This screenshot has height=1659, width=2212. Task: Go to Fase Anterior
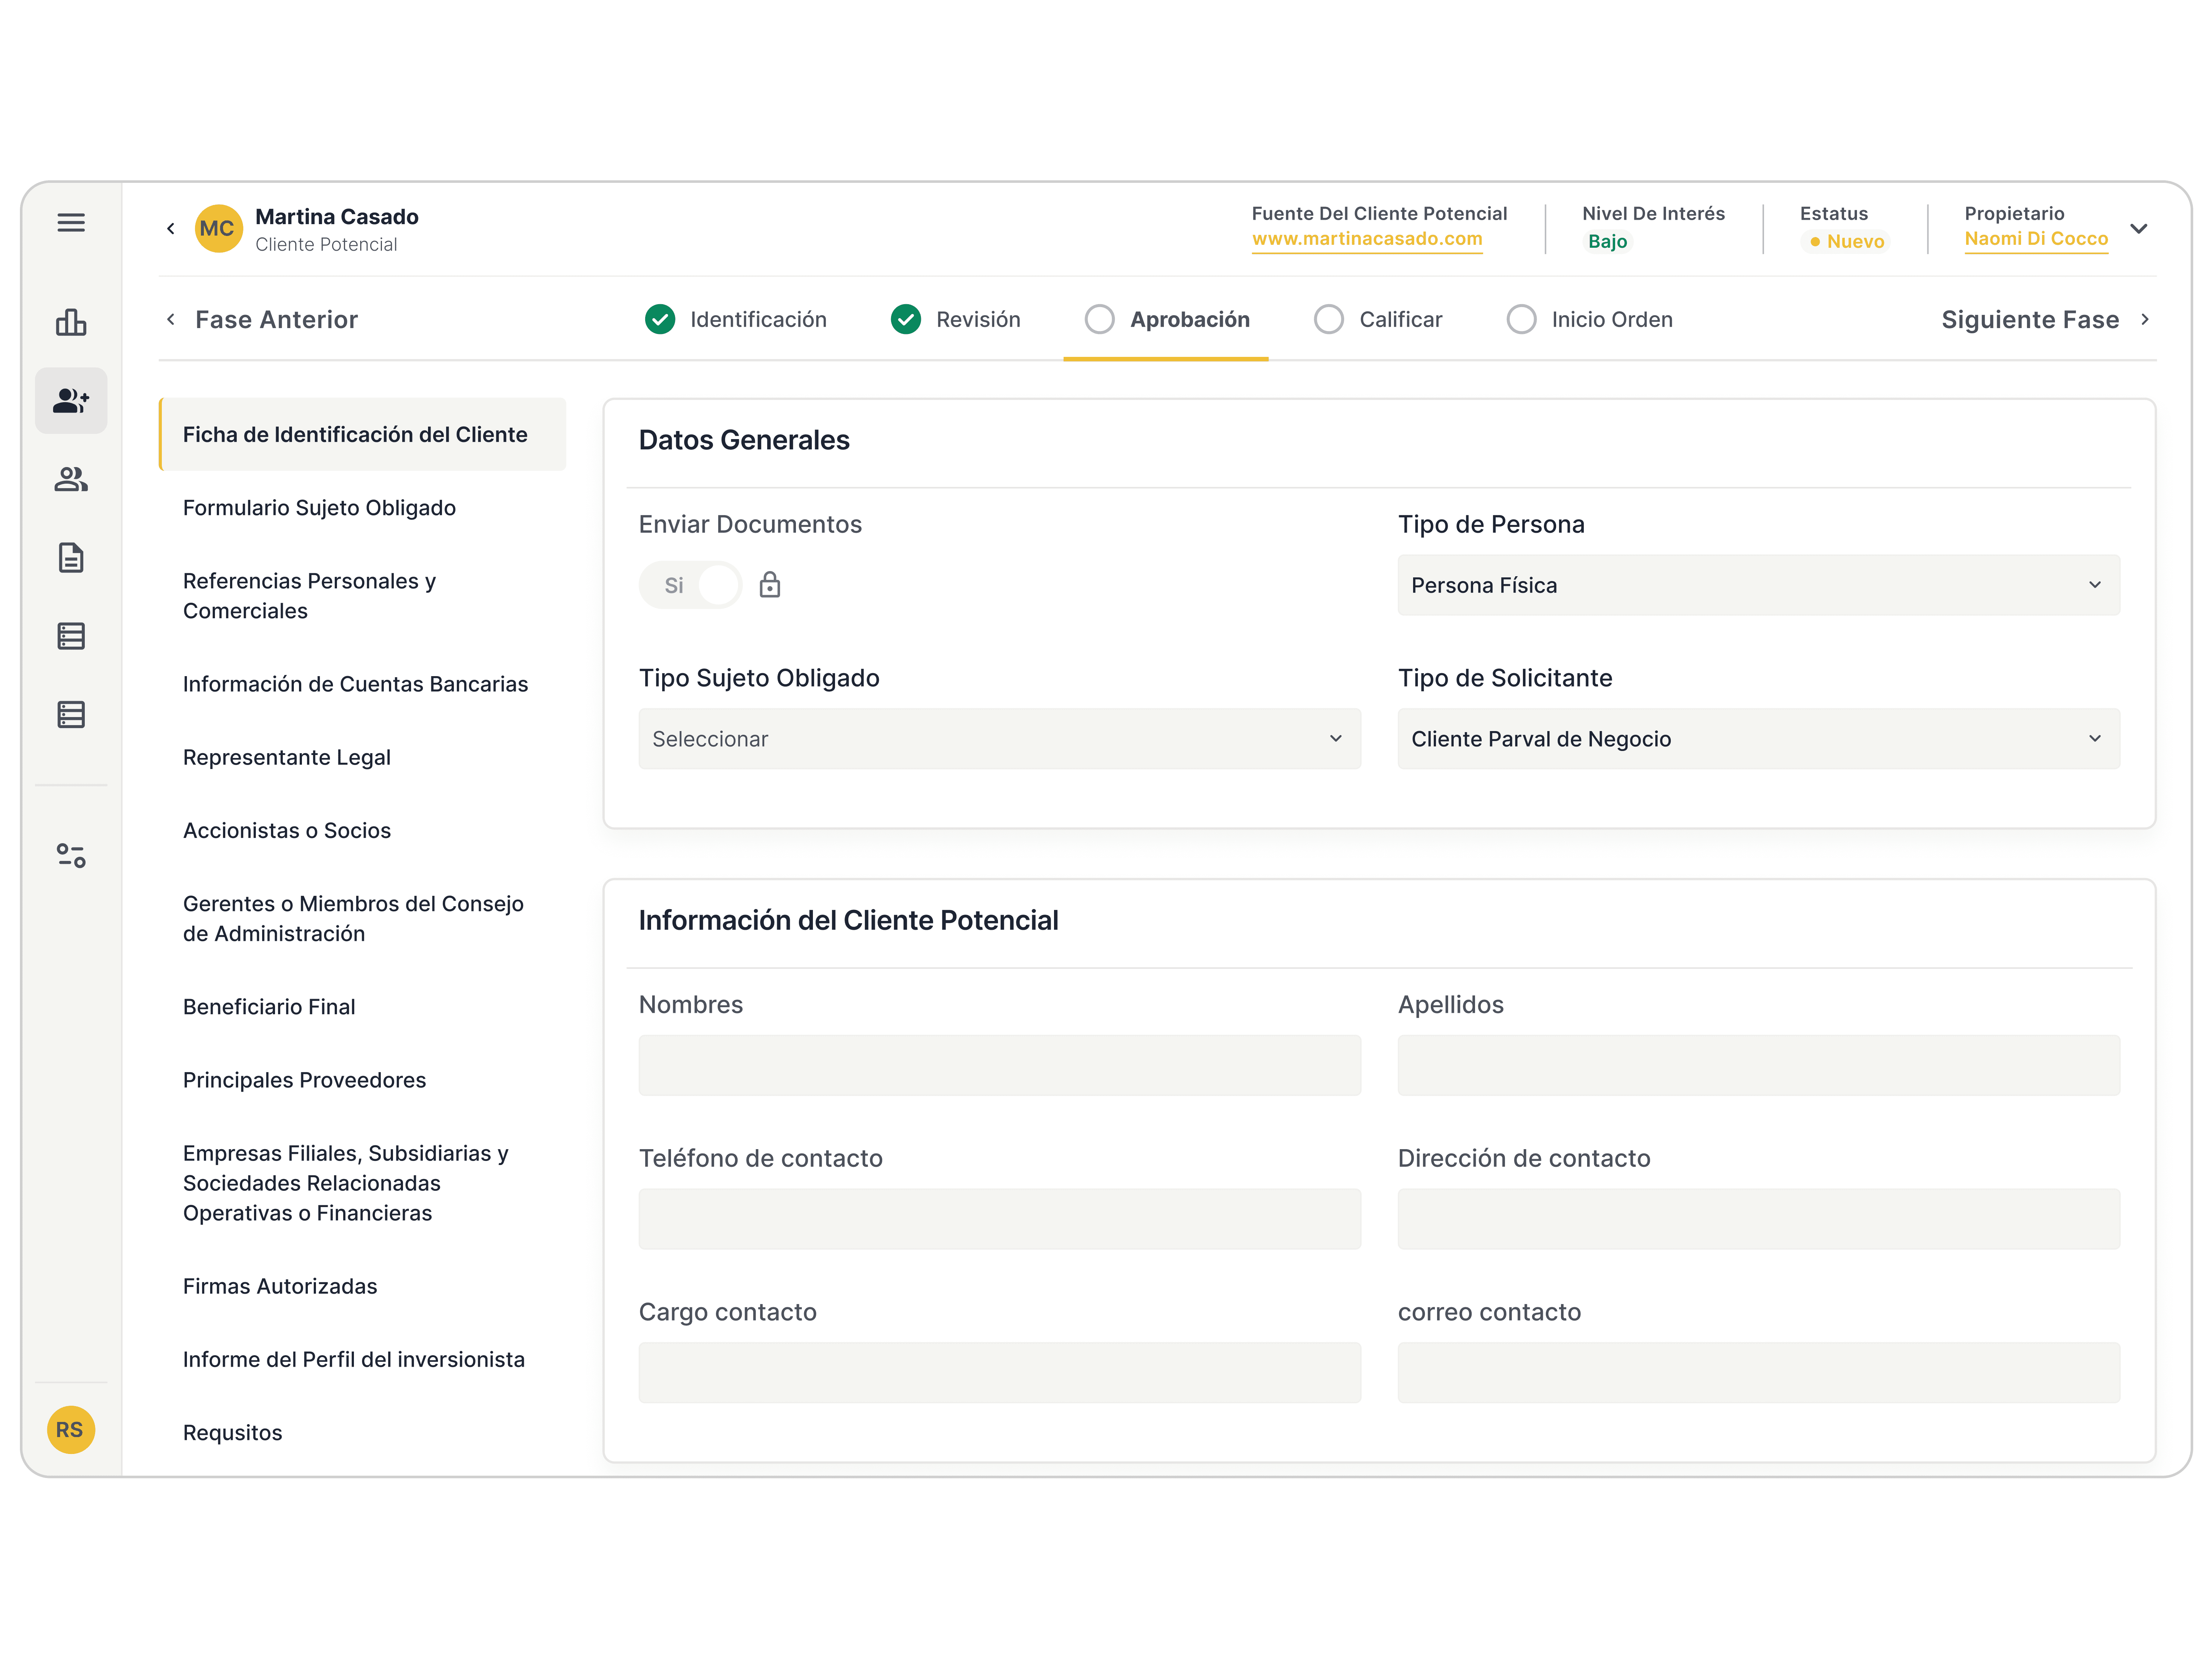[x=262, y=320]
